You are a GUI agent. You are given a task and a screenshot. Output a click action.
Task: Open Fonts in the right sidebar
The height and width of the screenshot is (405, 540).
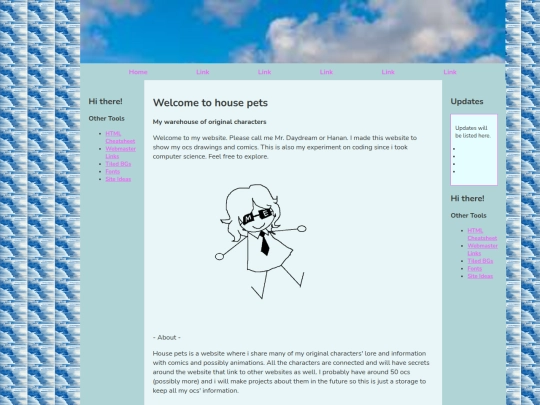[x=475, y=269]
